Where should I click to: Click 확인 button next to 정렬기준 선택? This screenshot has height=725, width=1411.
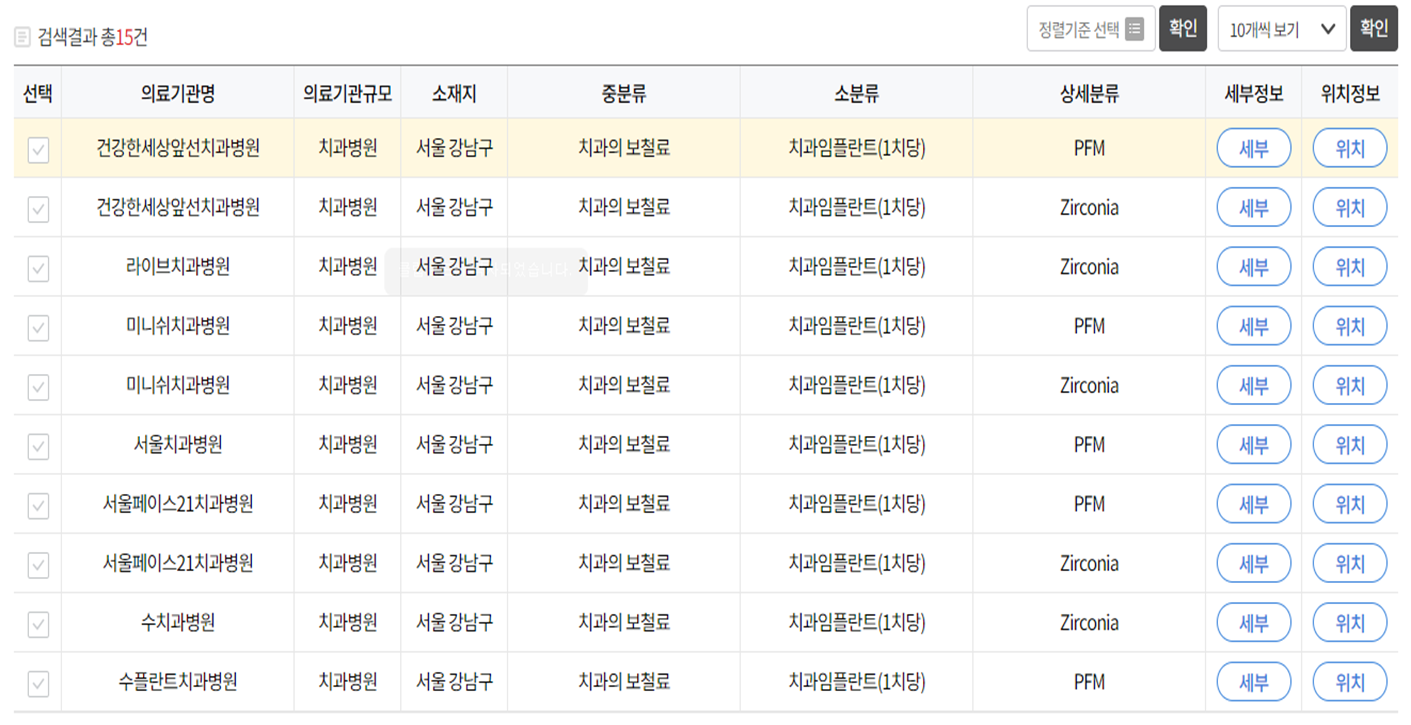click(1183, 29)
